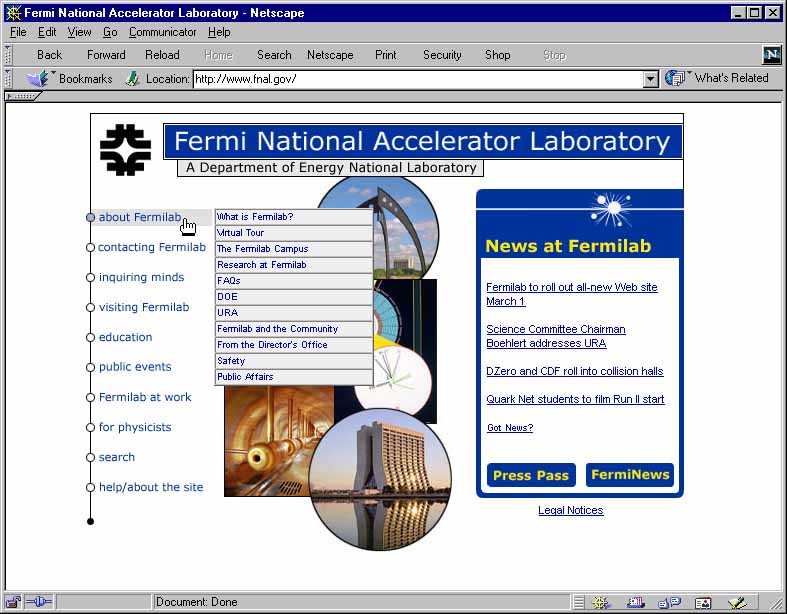The image size is (787, 614).
Task: Click the component bar drag handle
Action: pos(578,602)
